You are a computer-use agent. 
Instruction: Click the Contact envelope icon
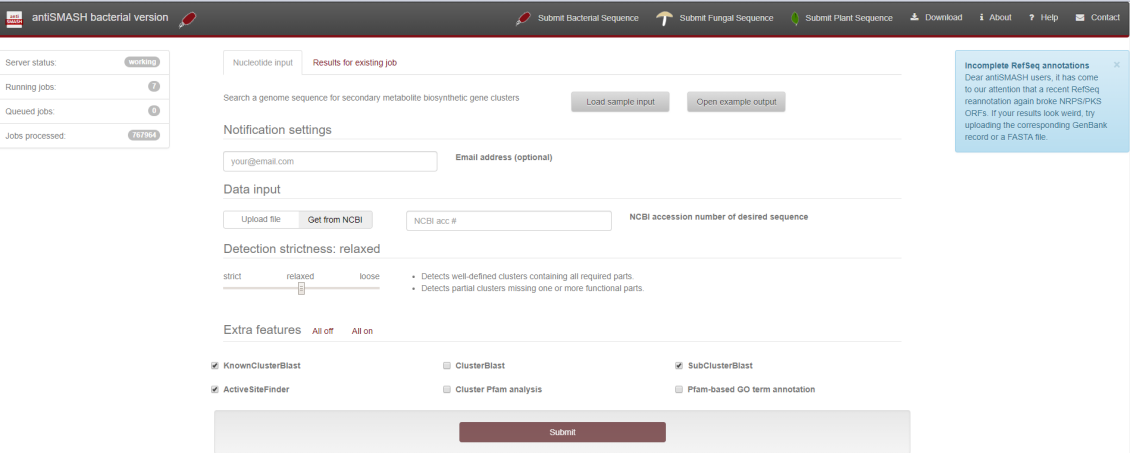1080,17
